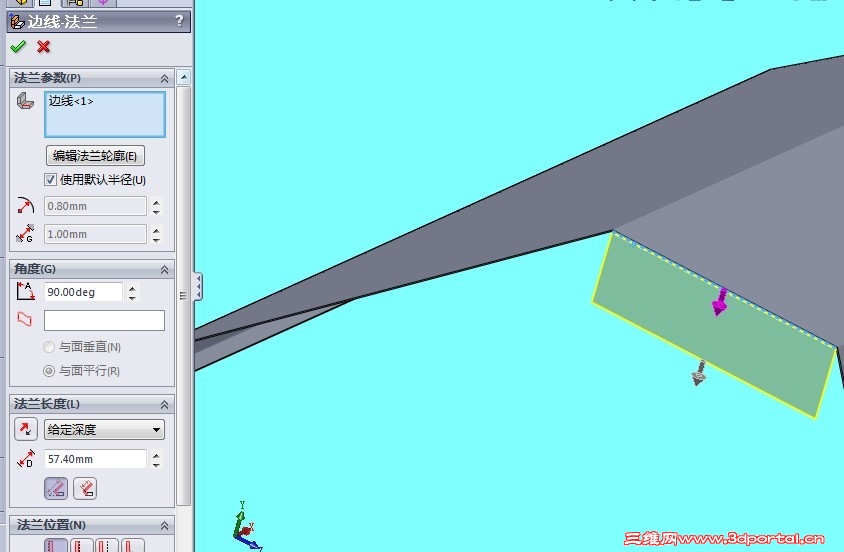The image size is (844, 552).
Task: Select 边线<1> in the edge selection box
Action: tap(71, 101)
